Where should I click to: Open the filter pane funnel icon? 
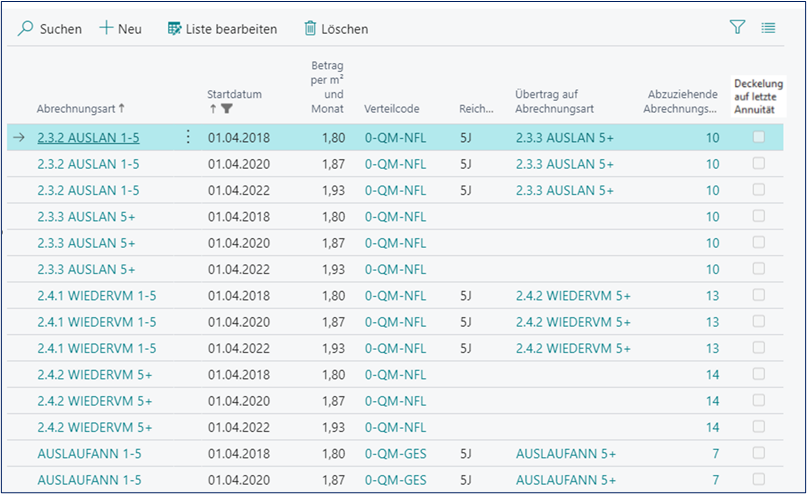[x=738, y=28]
